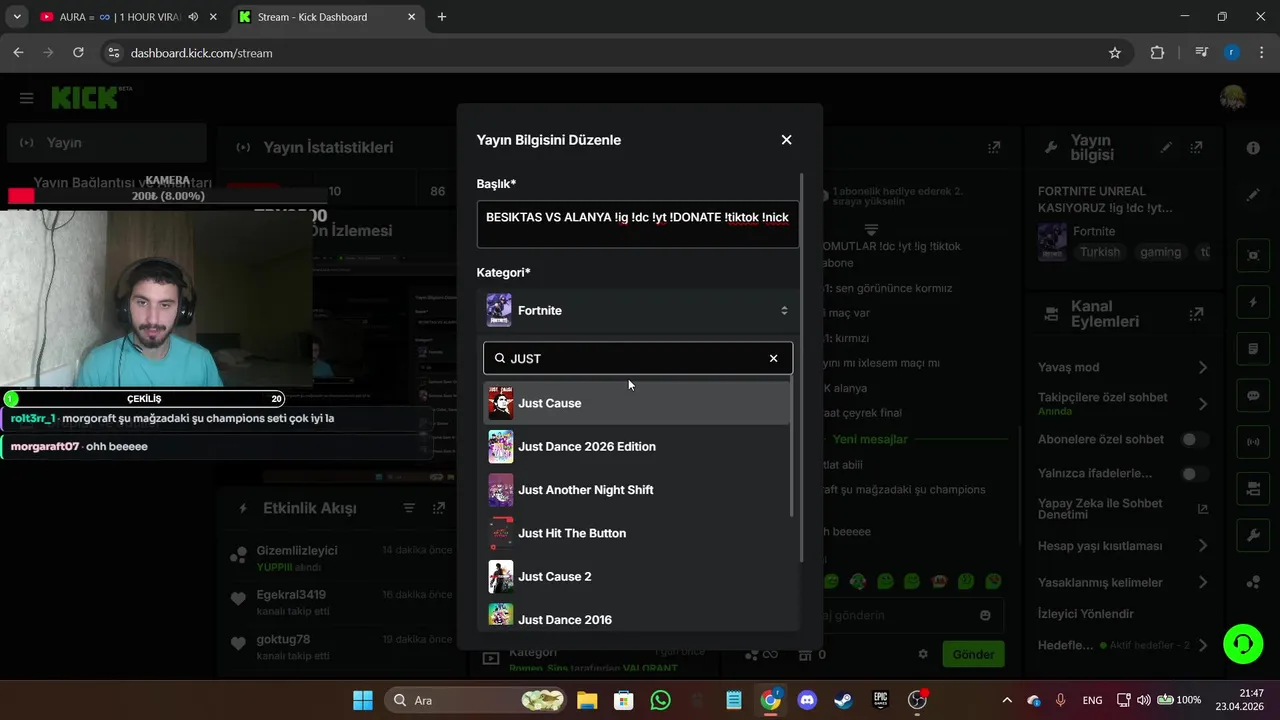The width and height of the screenshot is (1280, 720).
Task: Open Chrome extensions puzzle icon
Action: 1157,53
